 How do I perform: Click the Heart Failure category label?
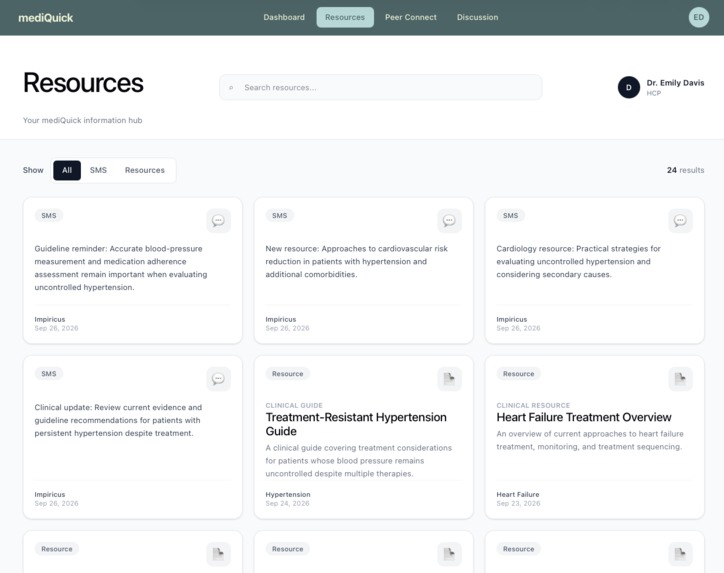point(518,495)
